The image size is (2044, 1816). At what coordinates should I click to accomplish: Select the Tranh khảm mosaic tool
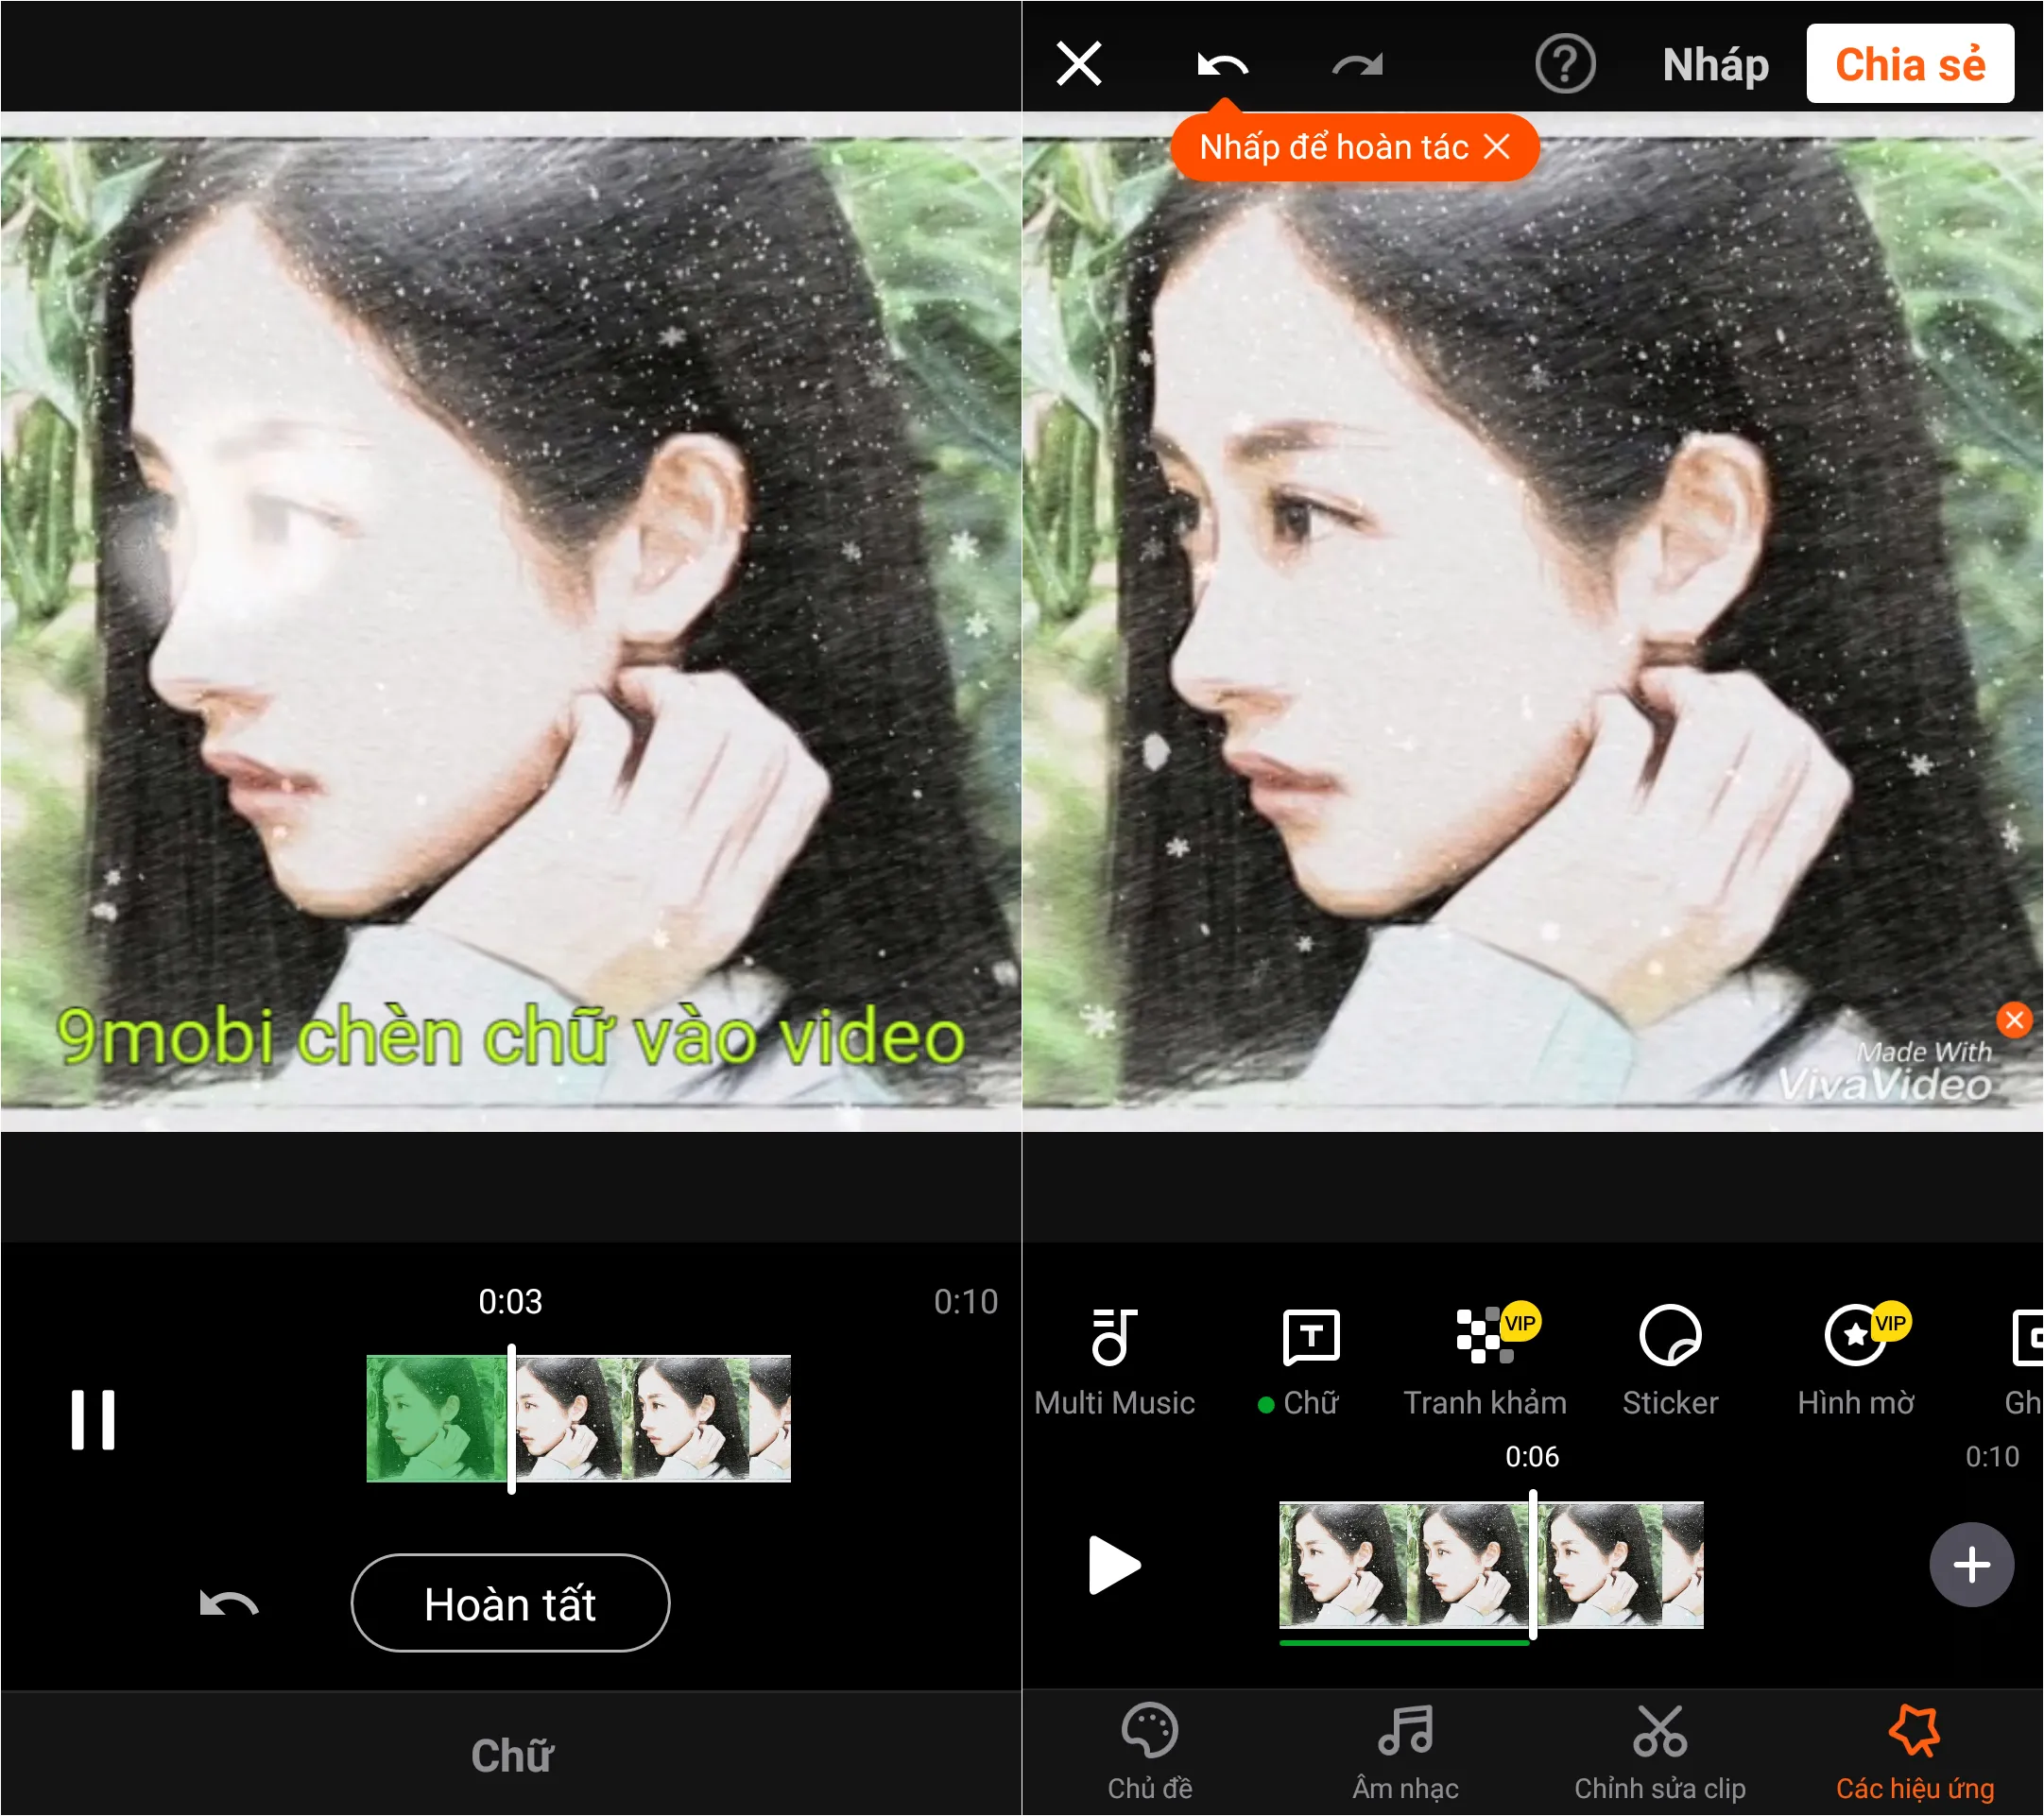click(1485, 1362)
